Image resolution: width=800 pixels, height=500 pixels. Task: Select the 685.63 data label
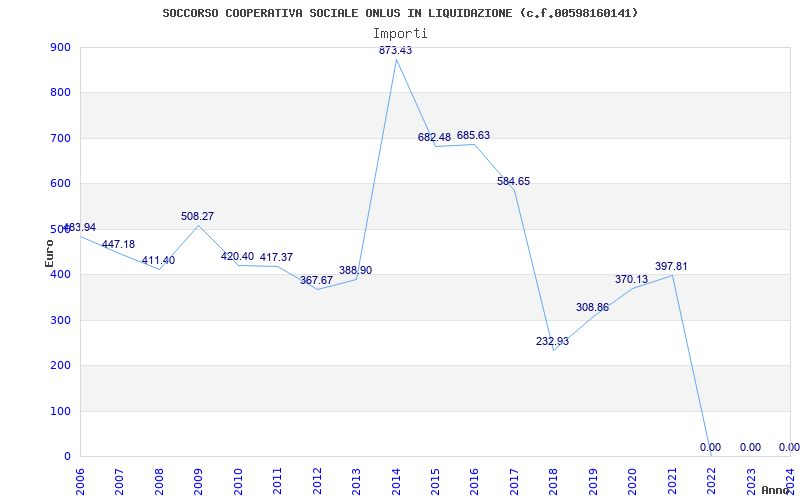click(473, 135)
